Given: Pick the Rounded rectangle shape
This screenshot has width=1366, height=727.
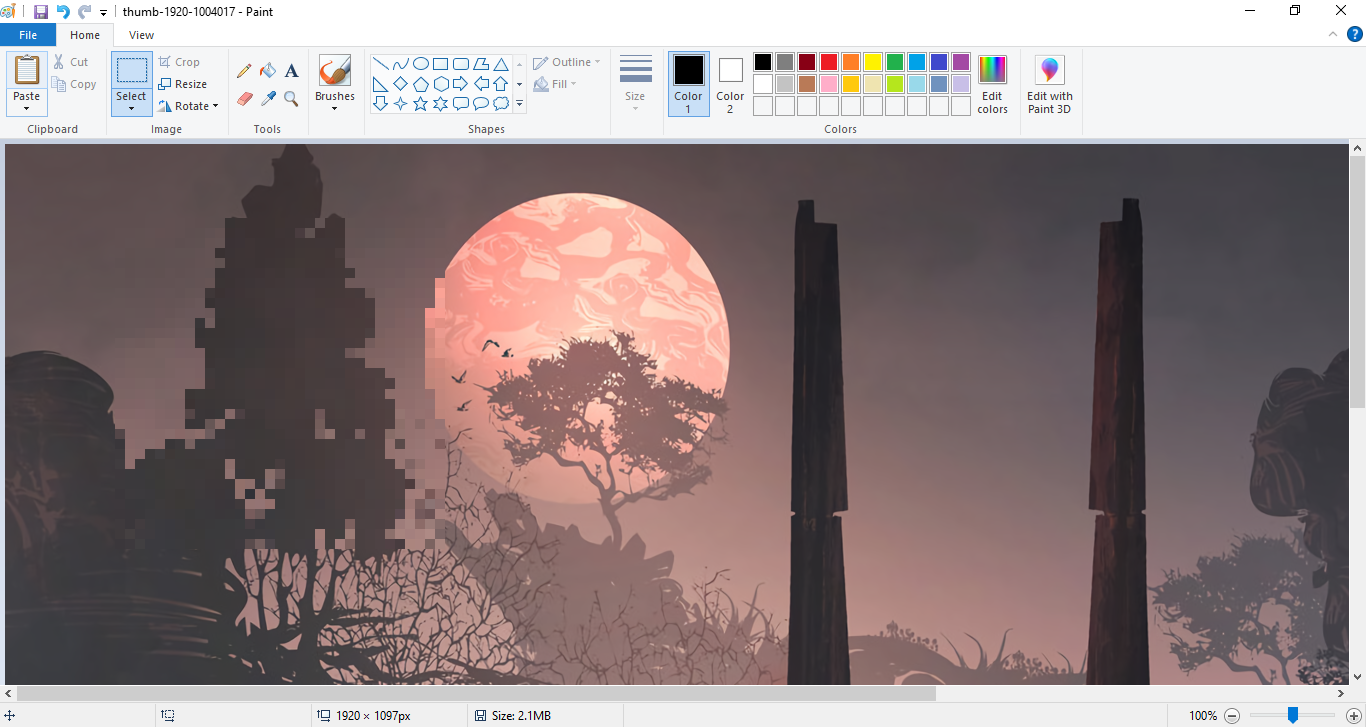Looking at the screenshot, I should point(461,64).
